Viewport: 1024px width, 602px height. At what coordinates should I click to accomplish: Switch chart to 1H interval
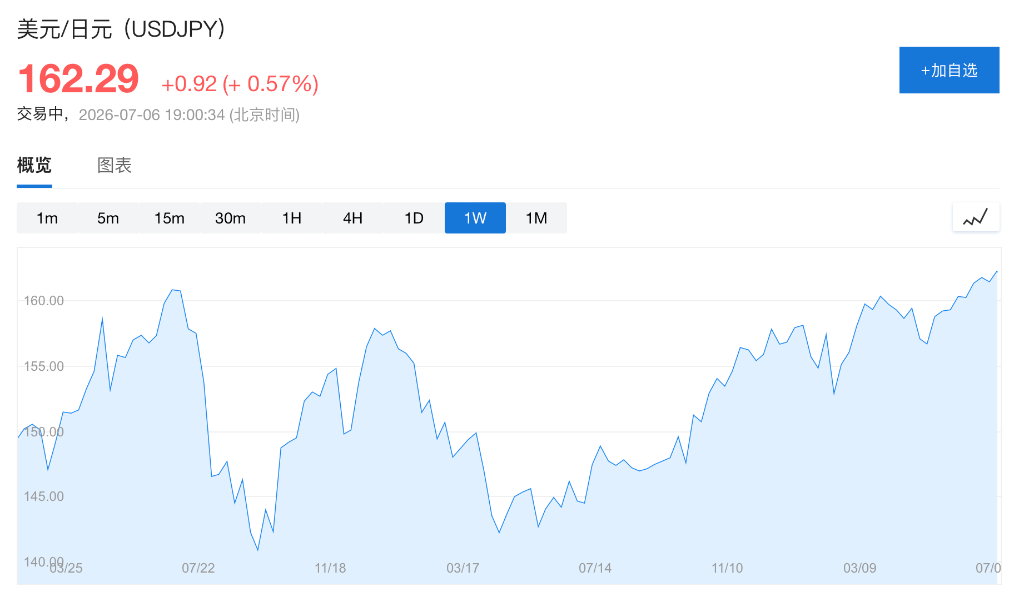(x=292, y=218)
